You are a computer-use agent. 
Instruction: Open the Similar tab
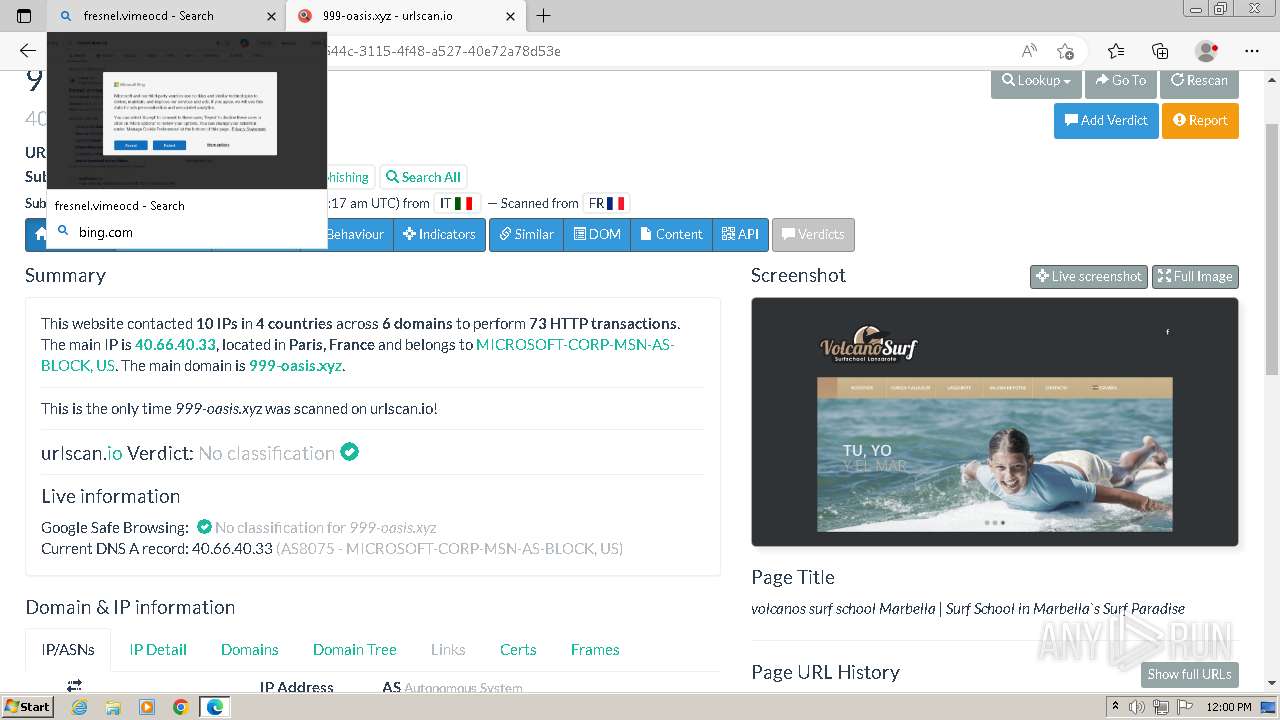point(526,234)
